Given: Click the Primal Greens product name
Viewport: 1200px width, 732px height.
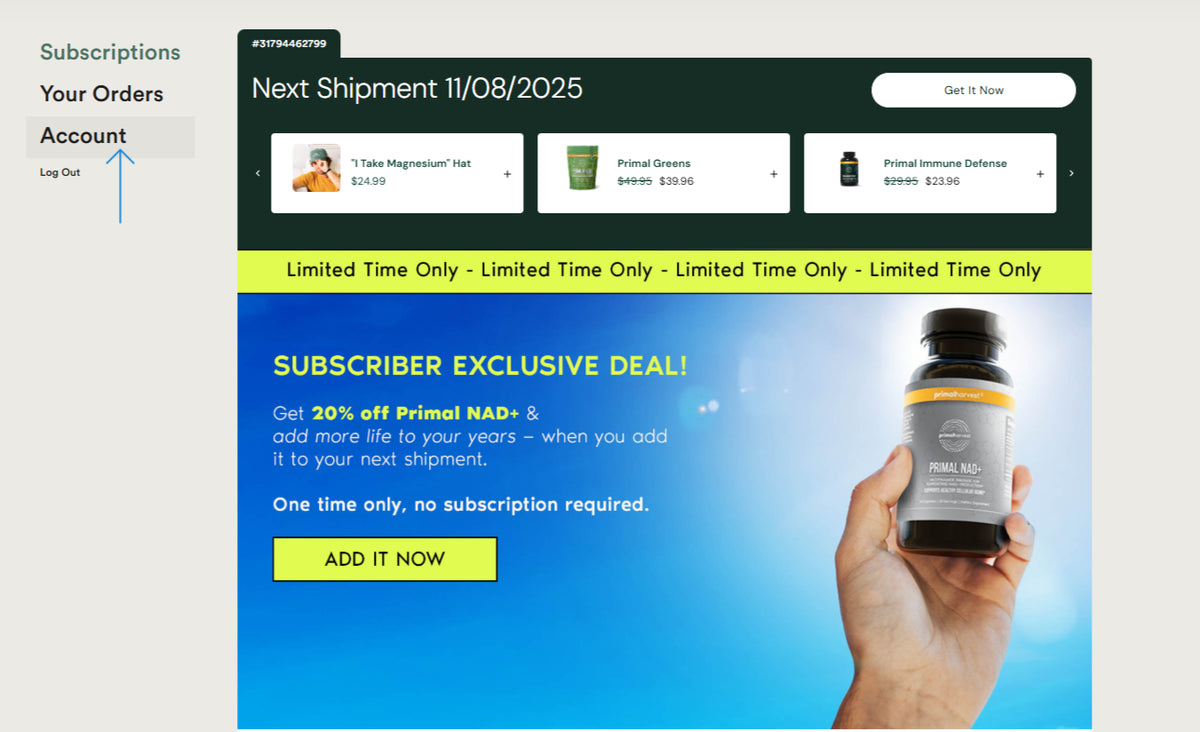Looking at the screenshot, I should click(654, 163).
